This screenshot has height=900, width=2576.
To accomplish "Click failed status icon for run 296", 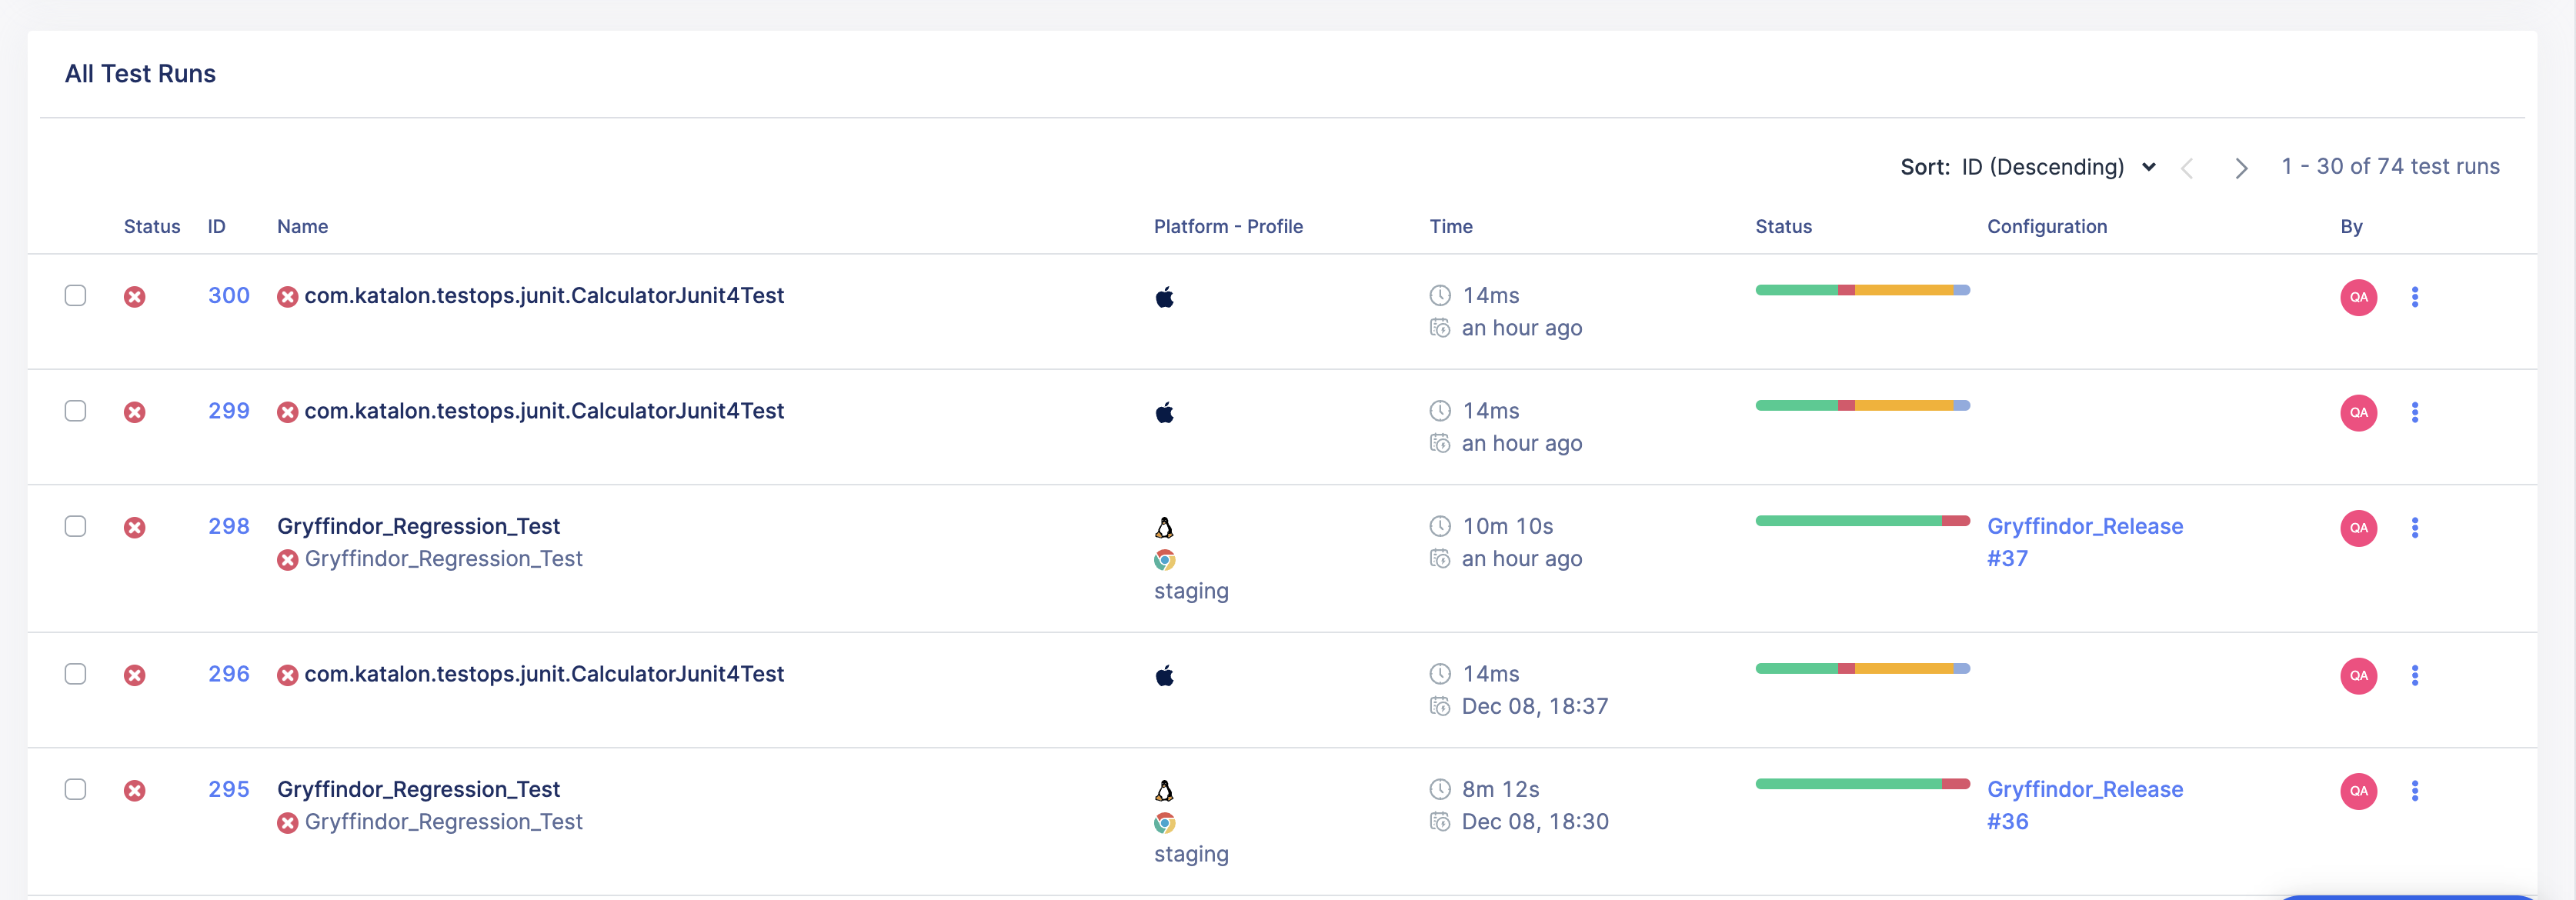I will click(135, 675).
